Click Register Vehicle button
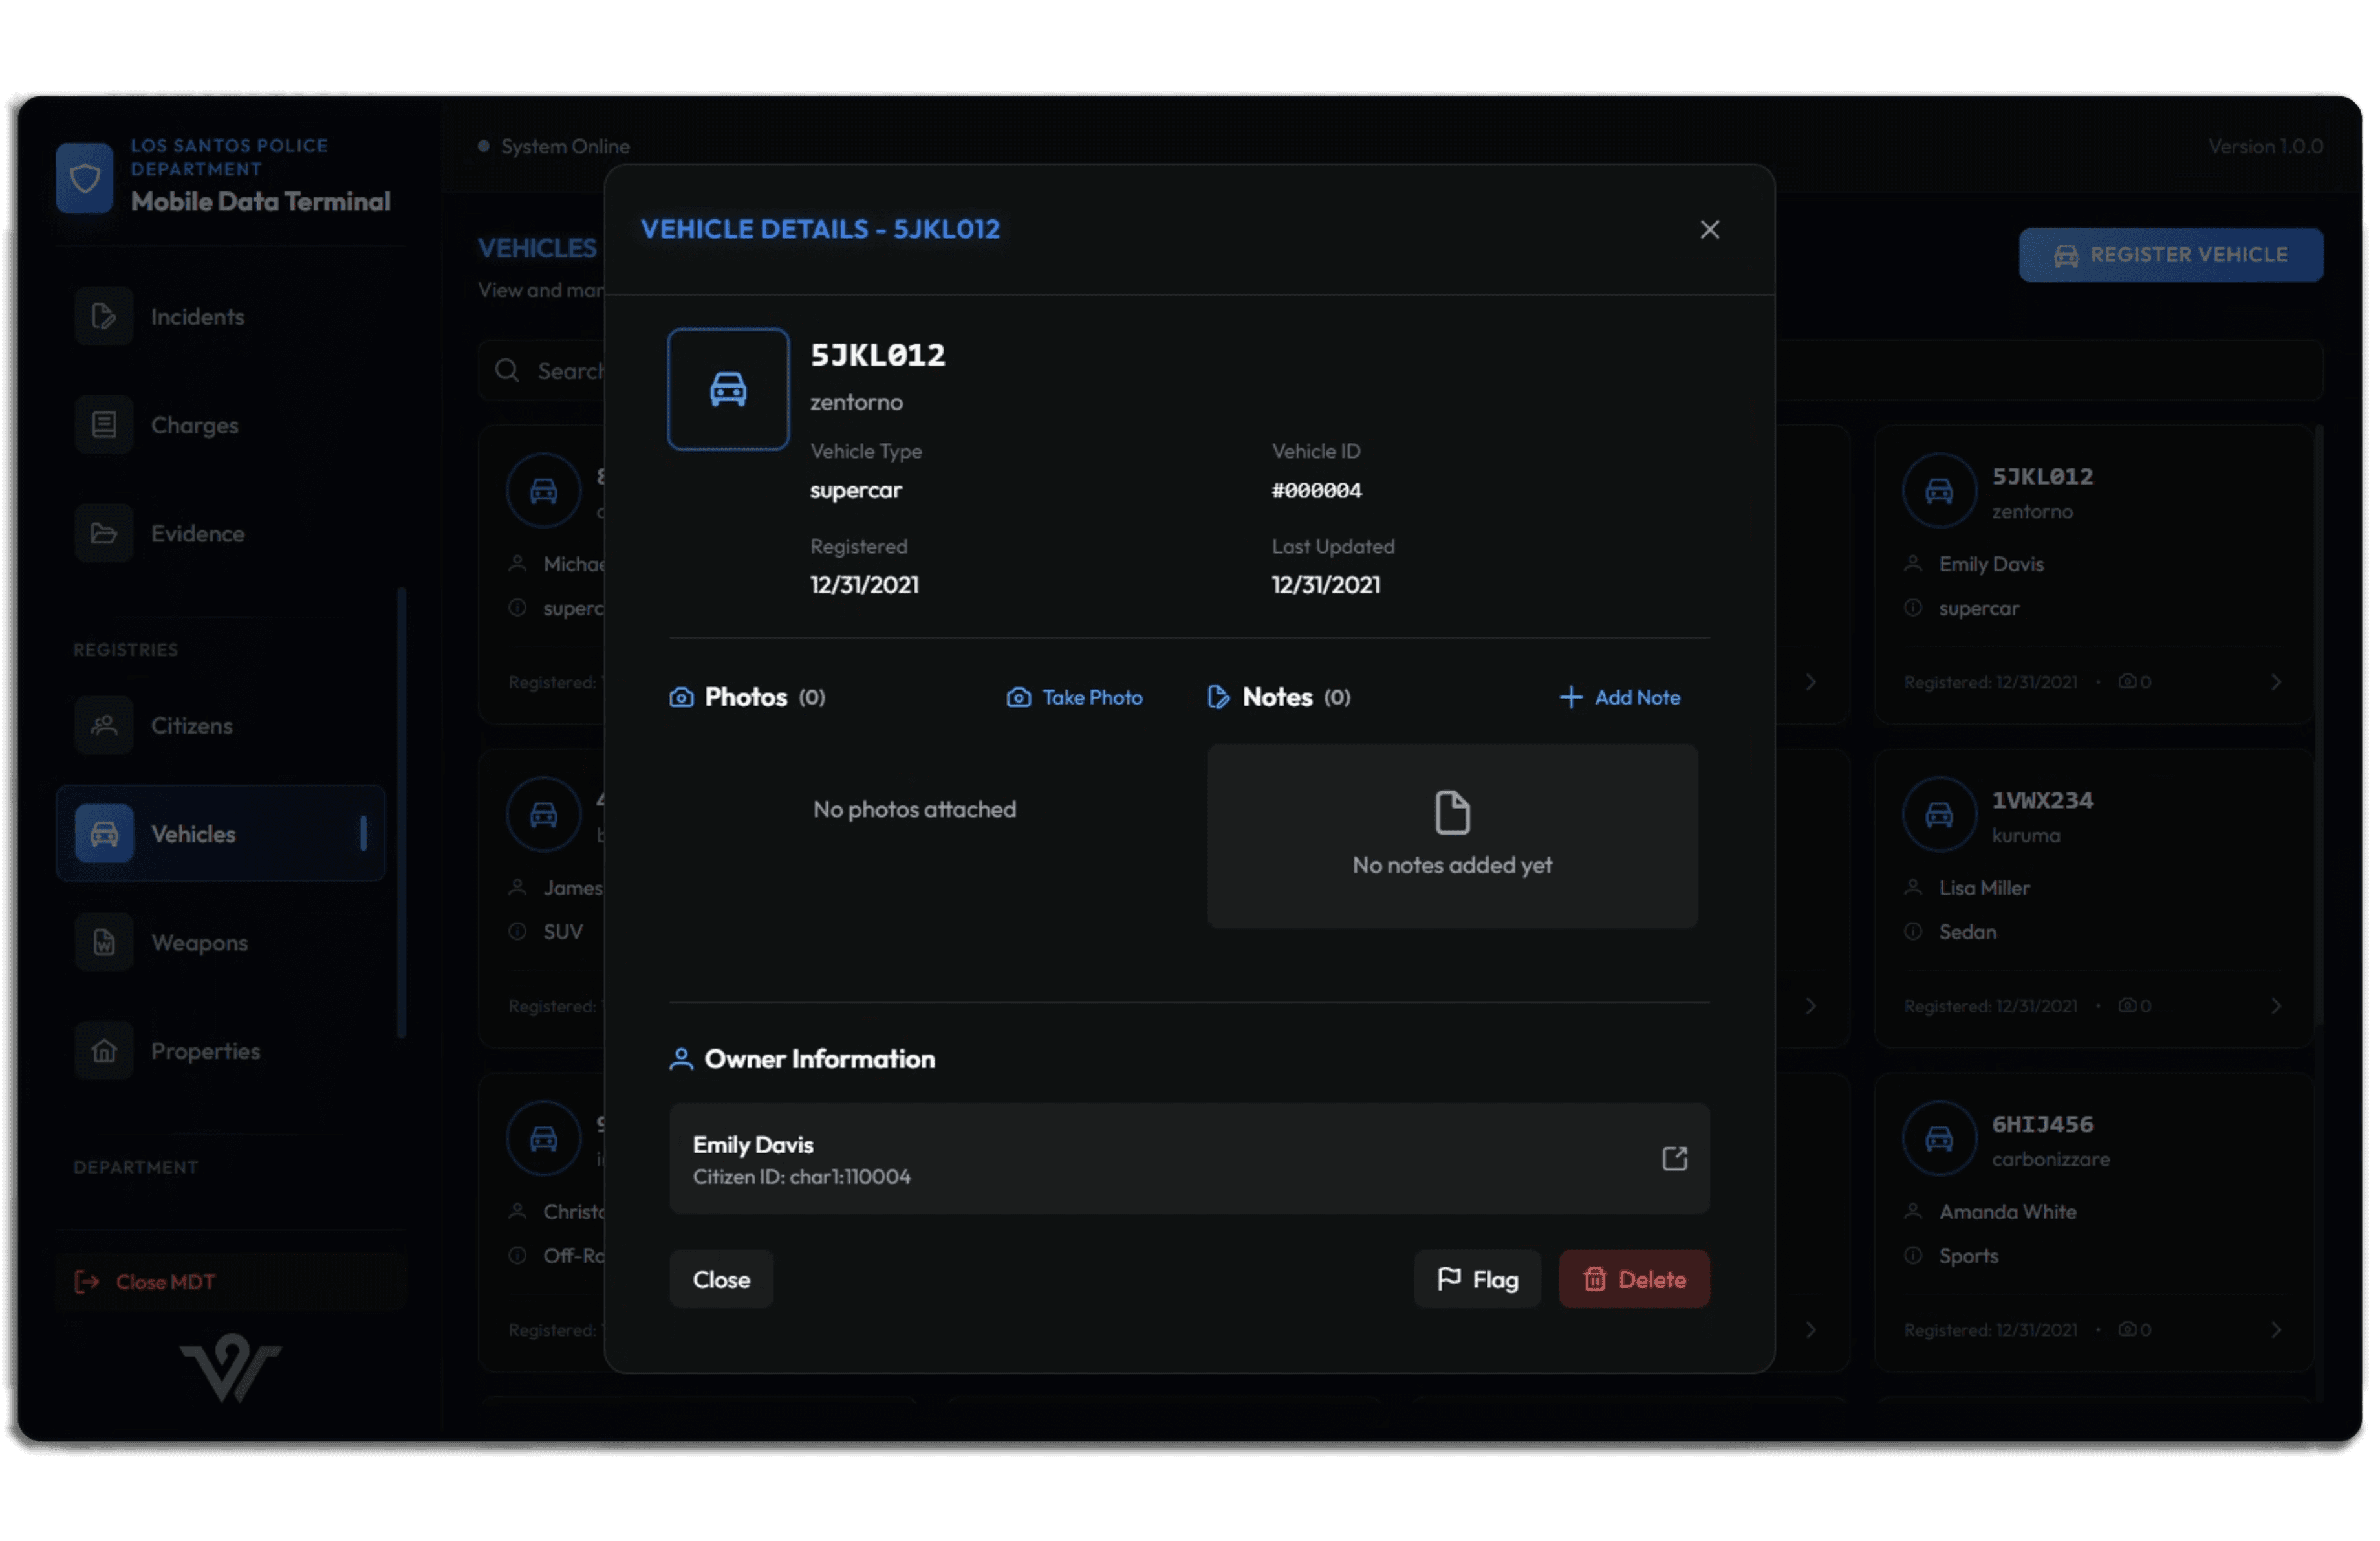 [x=2170, y=255]
